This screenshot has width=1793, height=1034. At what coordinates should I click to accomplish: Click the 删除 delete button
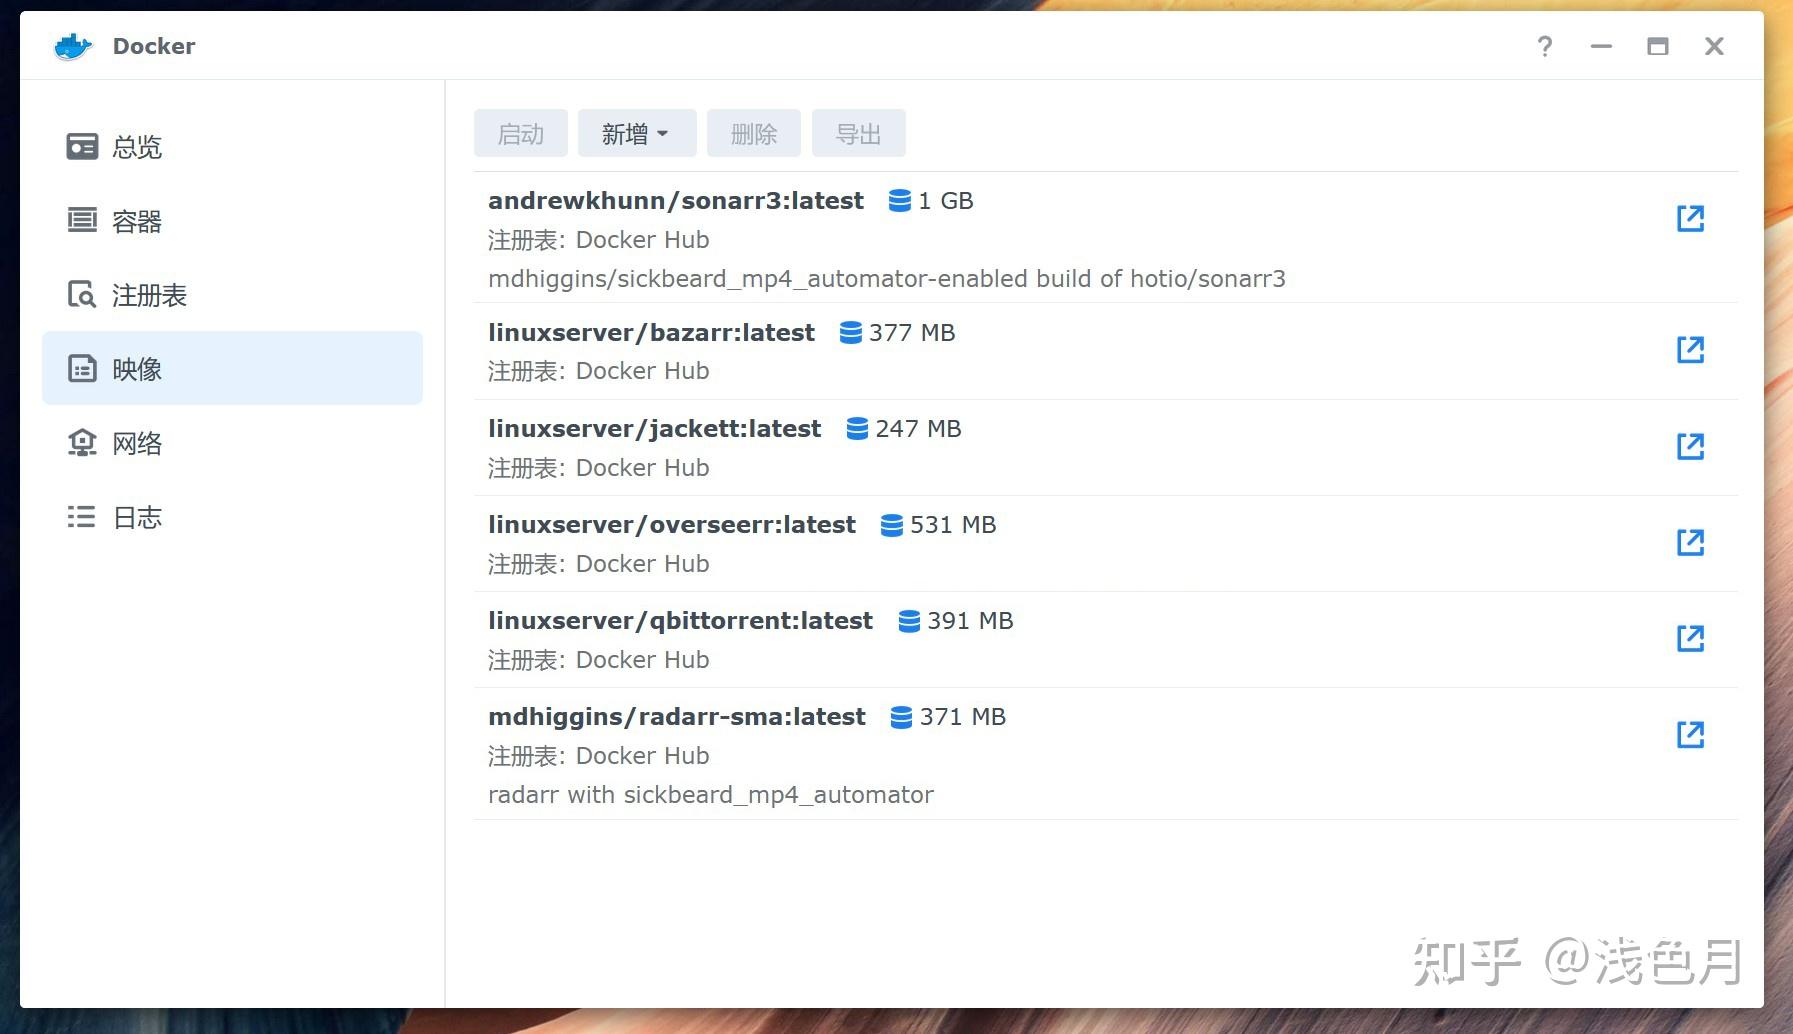click(754, 133)
